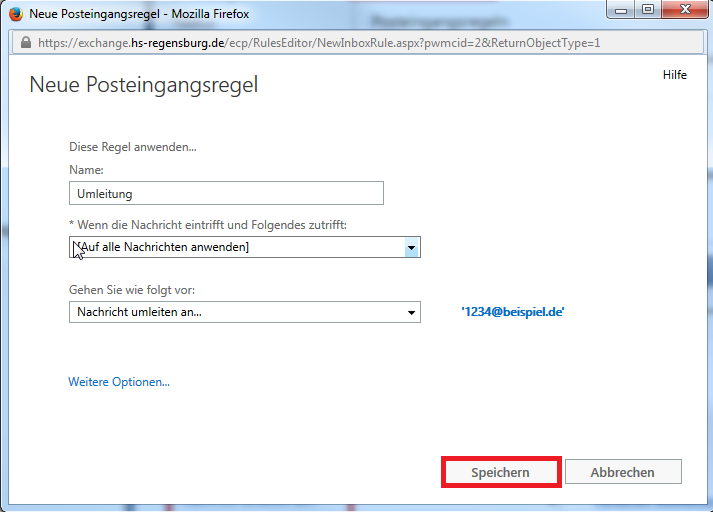Click the '1234@beispiel.de' recipient link
Viewport: 713px width, 512px height.
513,312
